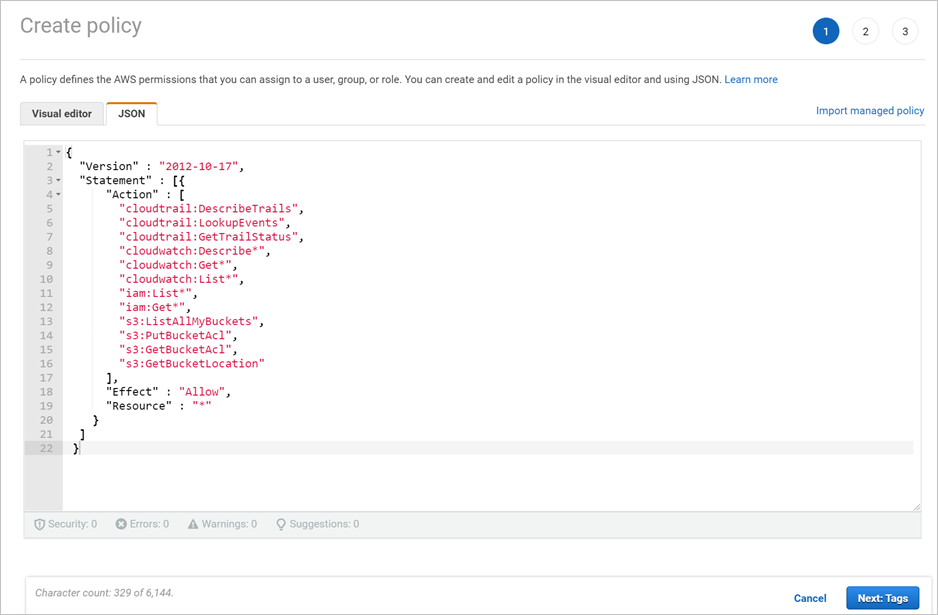938x615 pixels.
Task: Select the JSON tab
Action: (131, 113)
